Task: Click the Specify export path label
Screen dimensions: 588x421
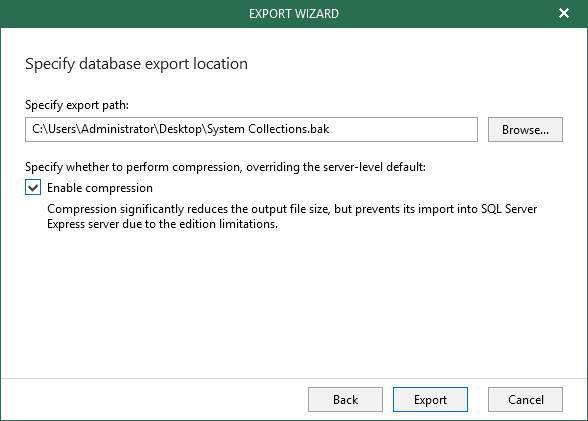Action: pos(77,105)
